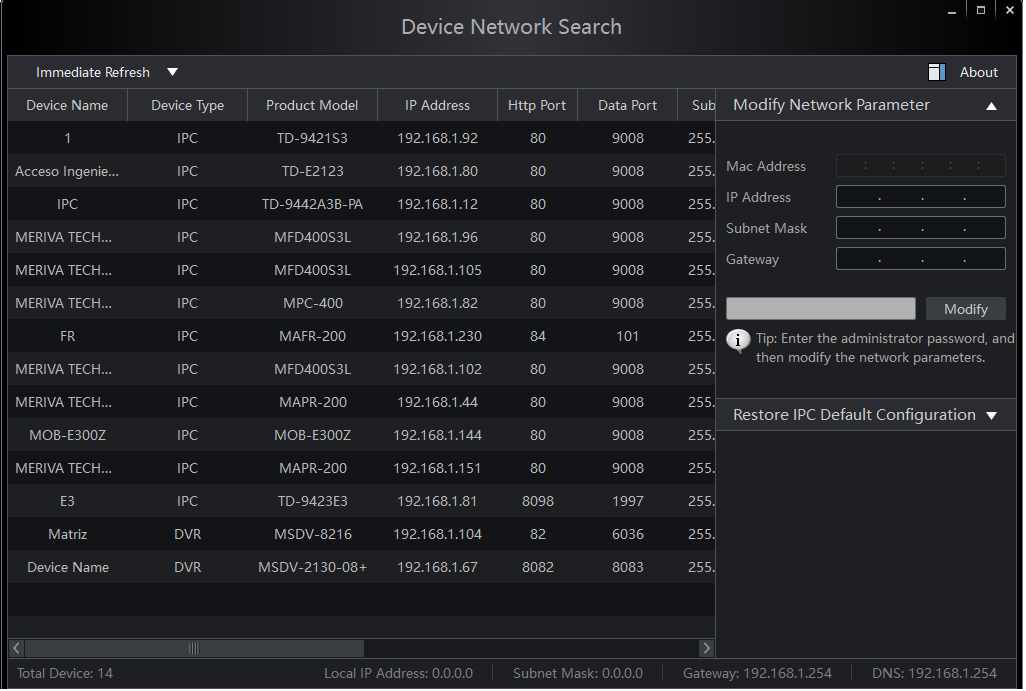Click the tip info bubble icon
This screenshot has height=691, width=1026.
click(738, 341)
